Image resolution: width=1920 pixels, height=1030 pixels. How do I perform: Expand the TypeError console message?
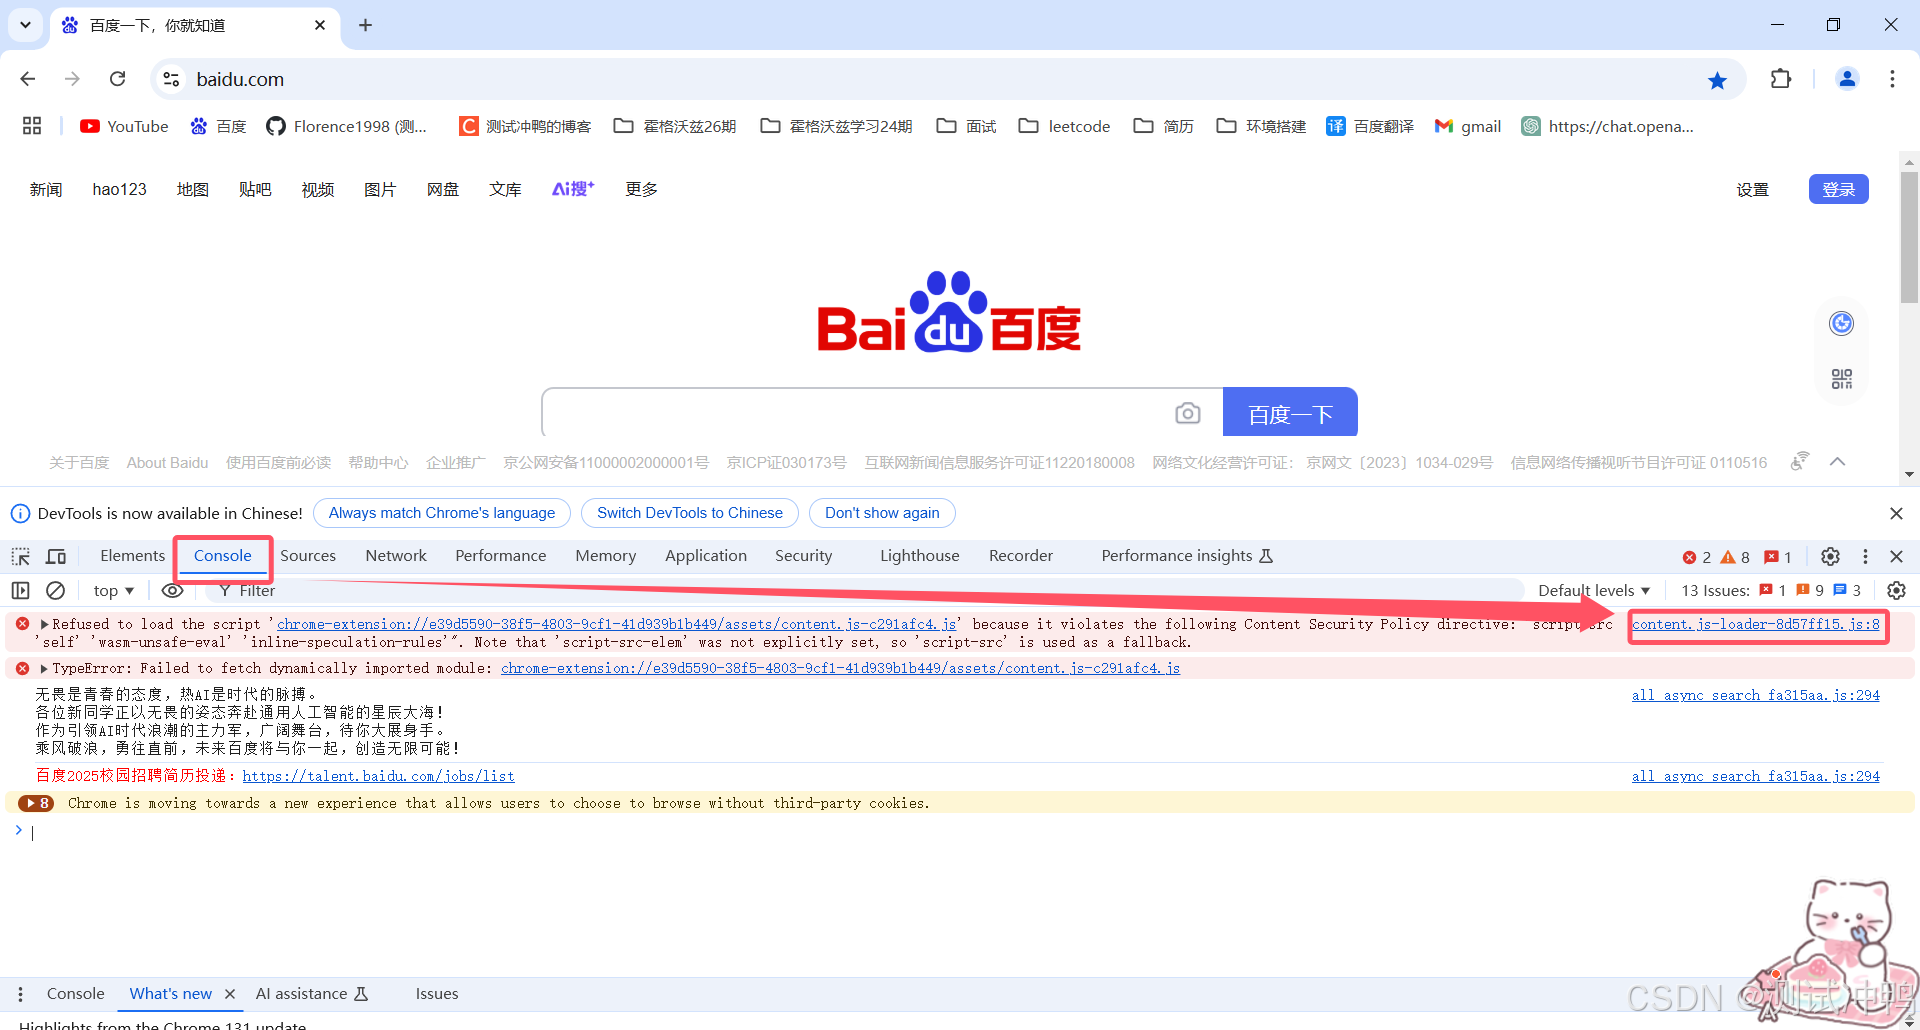click(x=44, y=668)
